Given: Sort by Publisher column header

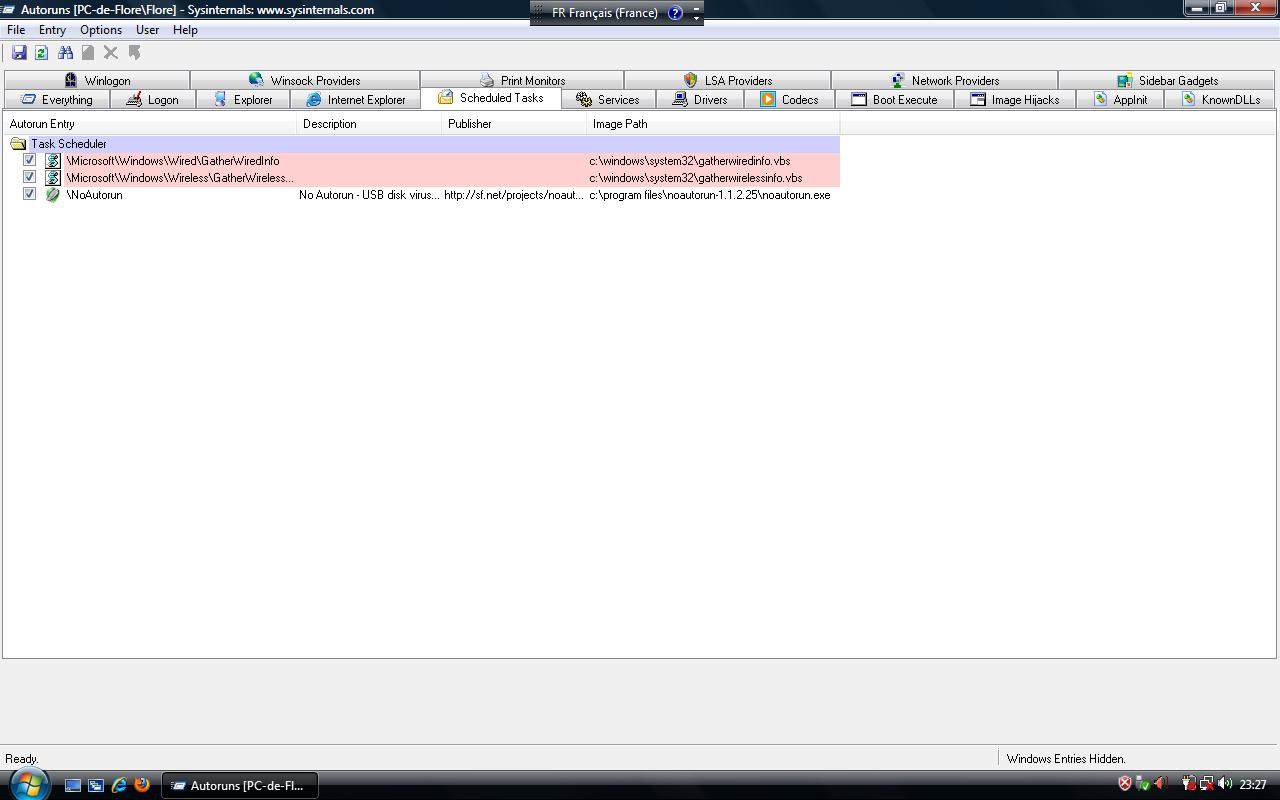Looking at the screenshot, I should click(x=514, y=124).
